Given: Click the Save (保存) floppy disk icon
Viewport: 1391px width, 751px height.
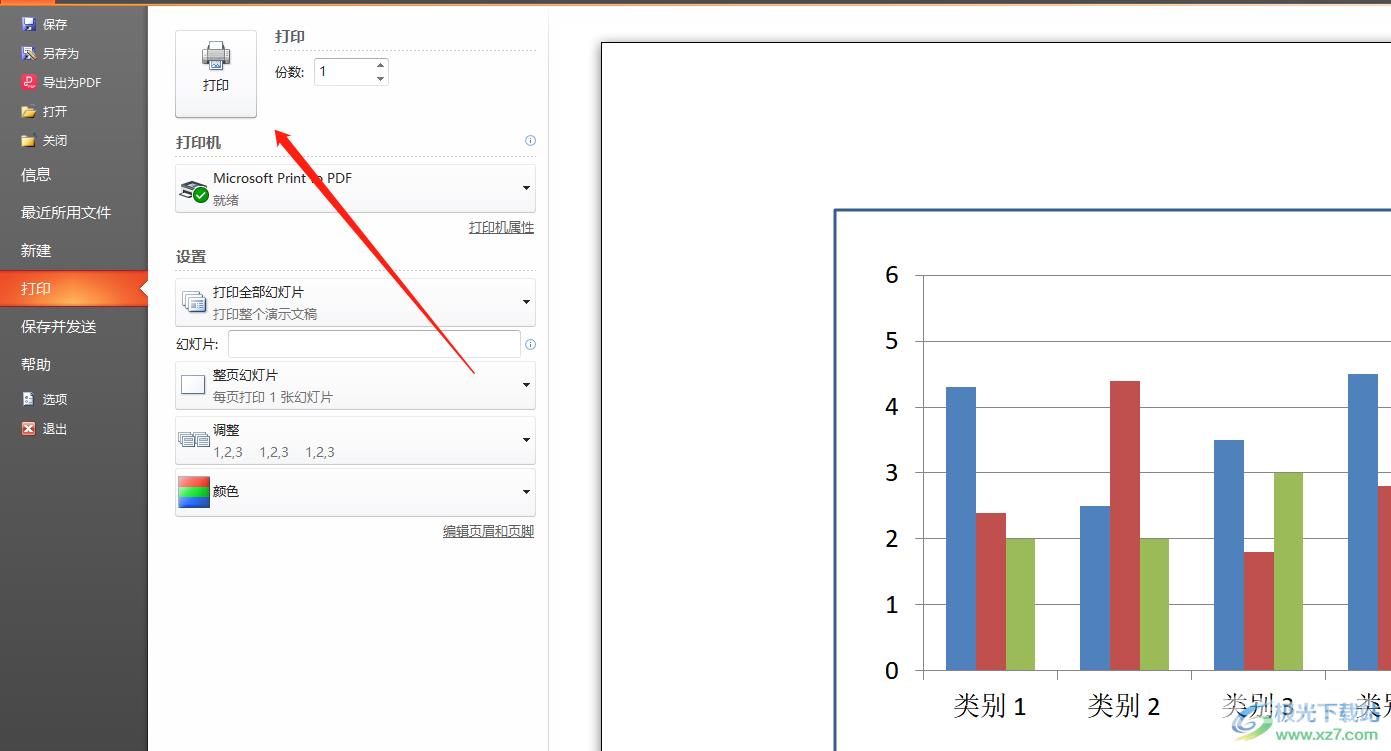Looking at the screenshot, I should tap(29, 24).
